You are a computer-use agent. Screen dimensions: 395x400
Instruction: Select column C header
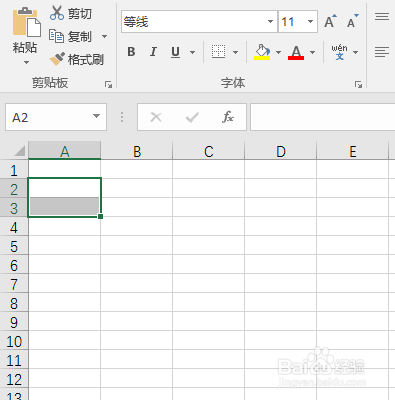point(209,151)
